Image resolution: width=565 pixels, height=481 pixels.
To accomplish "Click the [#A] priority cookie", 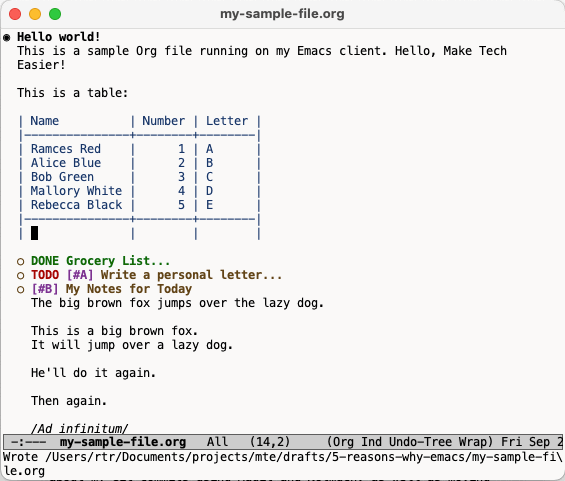I will tap(80, 275).
